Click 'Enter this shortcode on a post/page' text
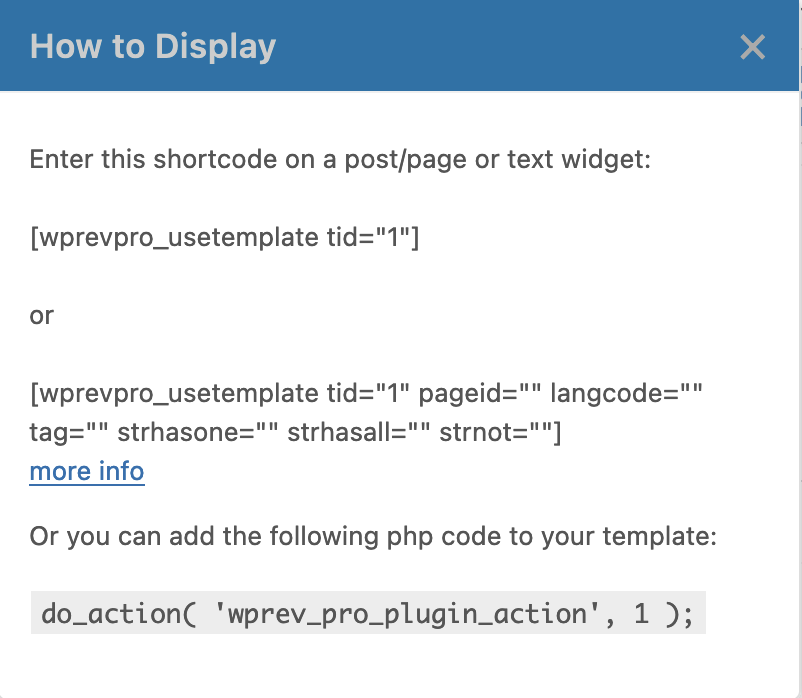Screen dimensions: 802x698 point(248,159)
